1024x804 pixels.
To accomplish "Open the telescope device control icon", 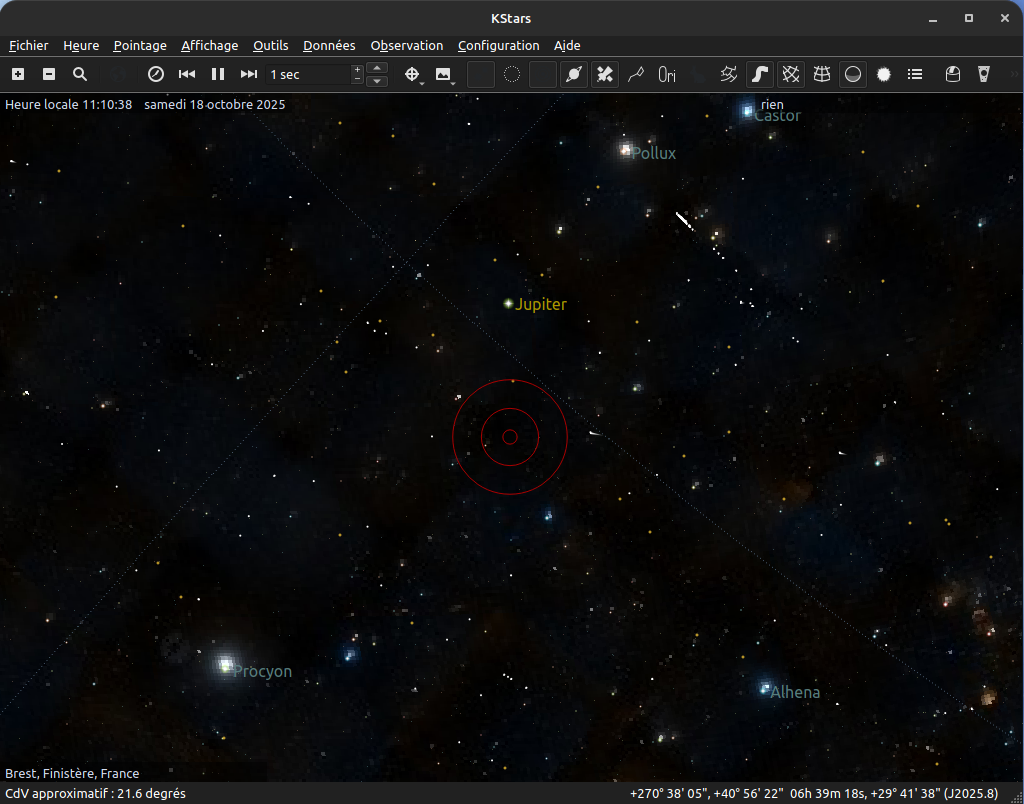I will (984, 74).
